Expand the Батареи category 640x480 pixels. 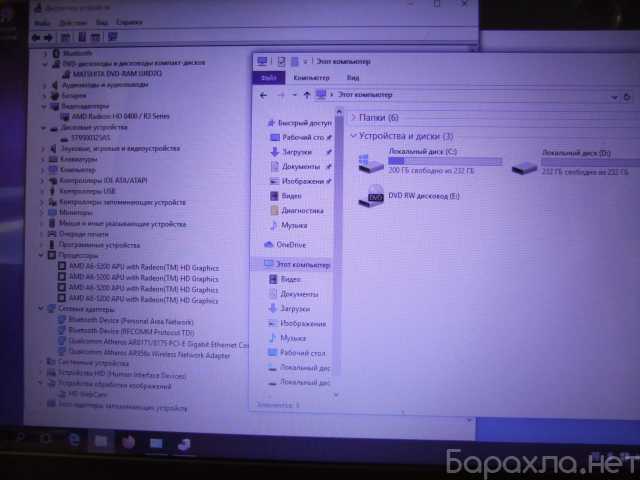pos(44,96)
